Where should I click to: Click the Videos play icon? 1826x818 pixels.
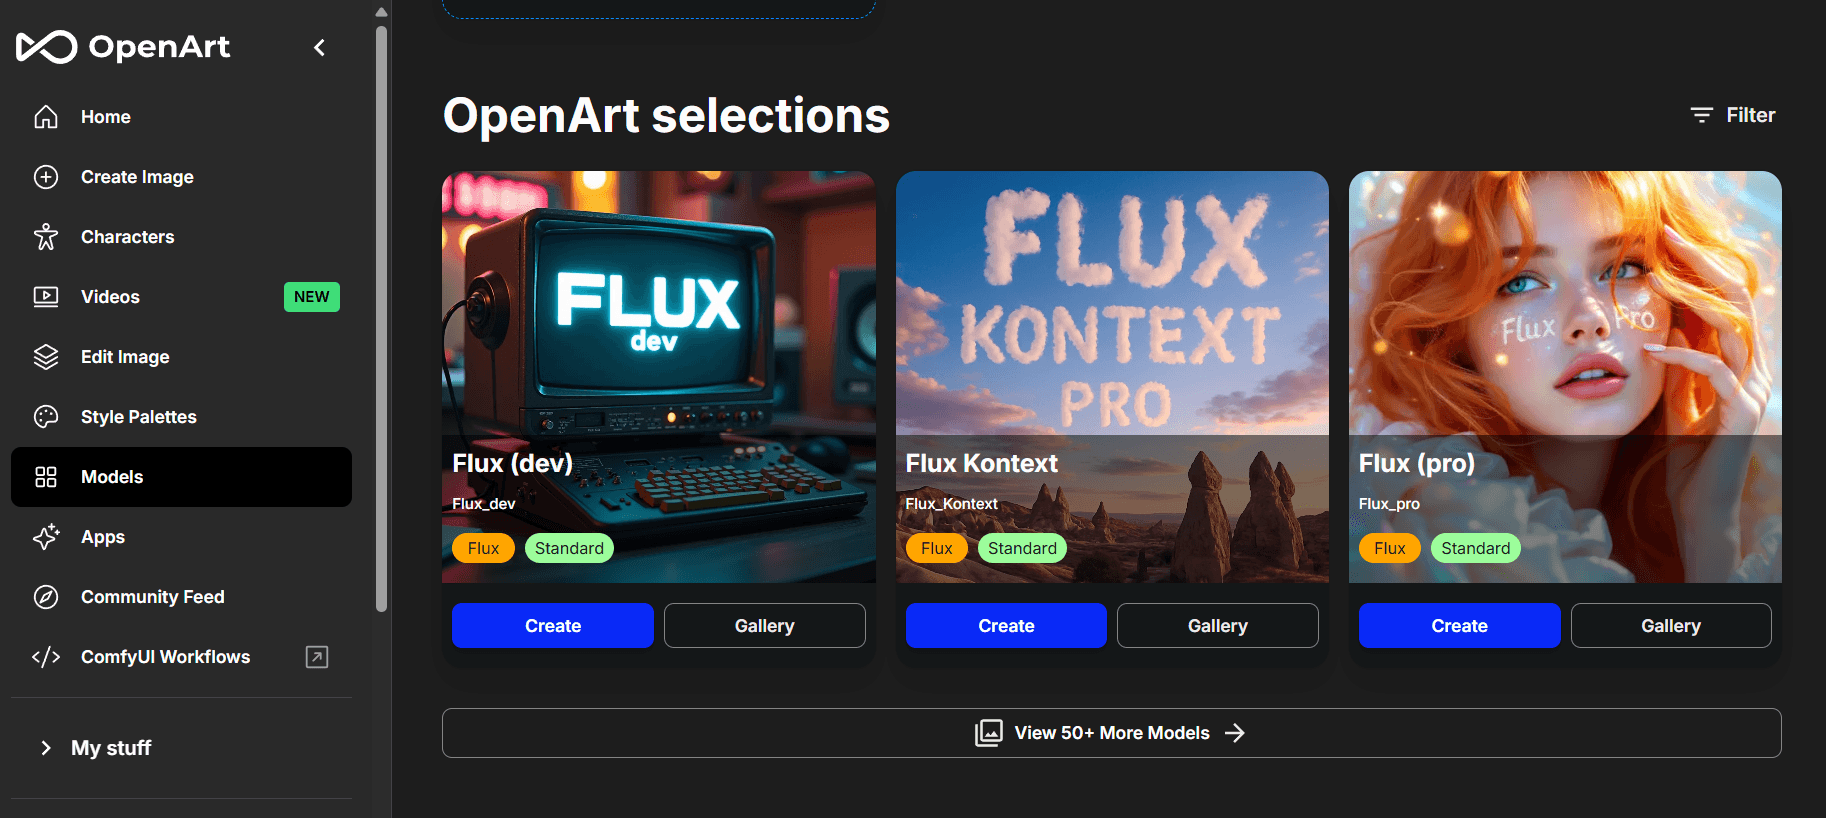[46, 297]
